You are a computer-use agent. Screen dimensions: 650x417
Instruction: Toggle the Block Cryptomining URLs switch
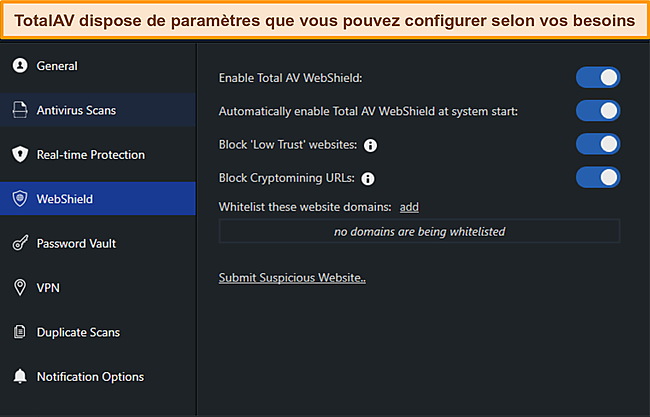598,177
